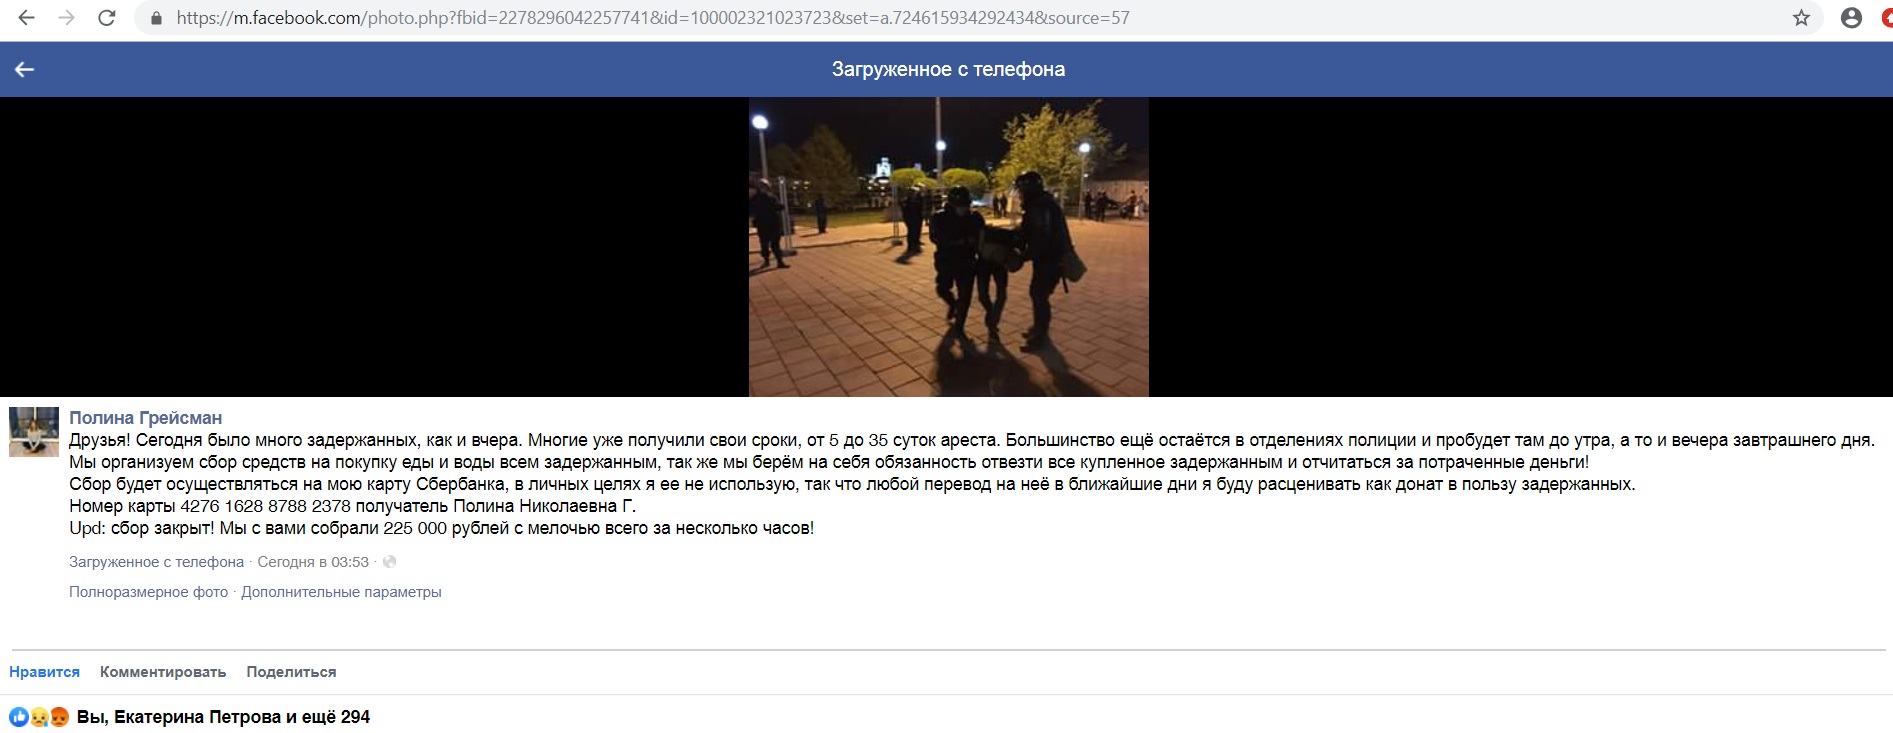Click Полина Грейсман profile avatar
1893x733 pixels.
point(34,432)
